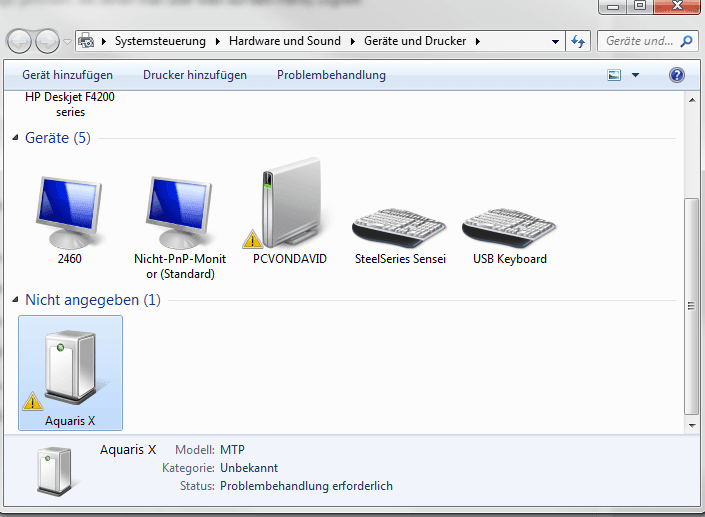Select the PCVONDAVID computer icon

pyautogui.click(x=292, y=202)
